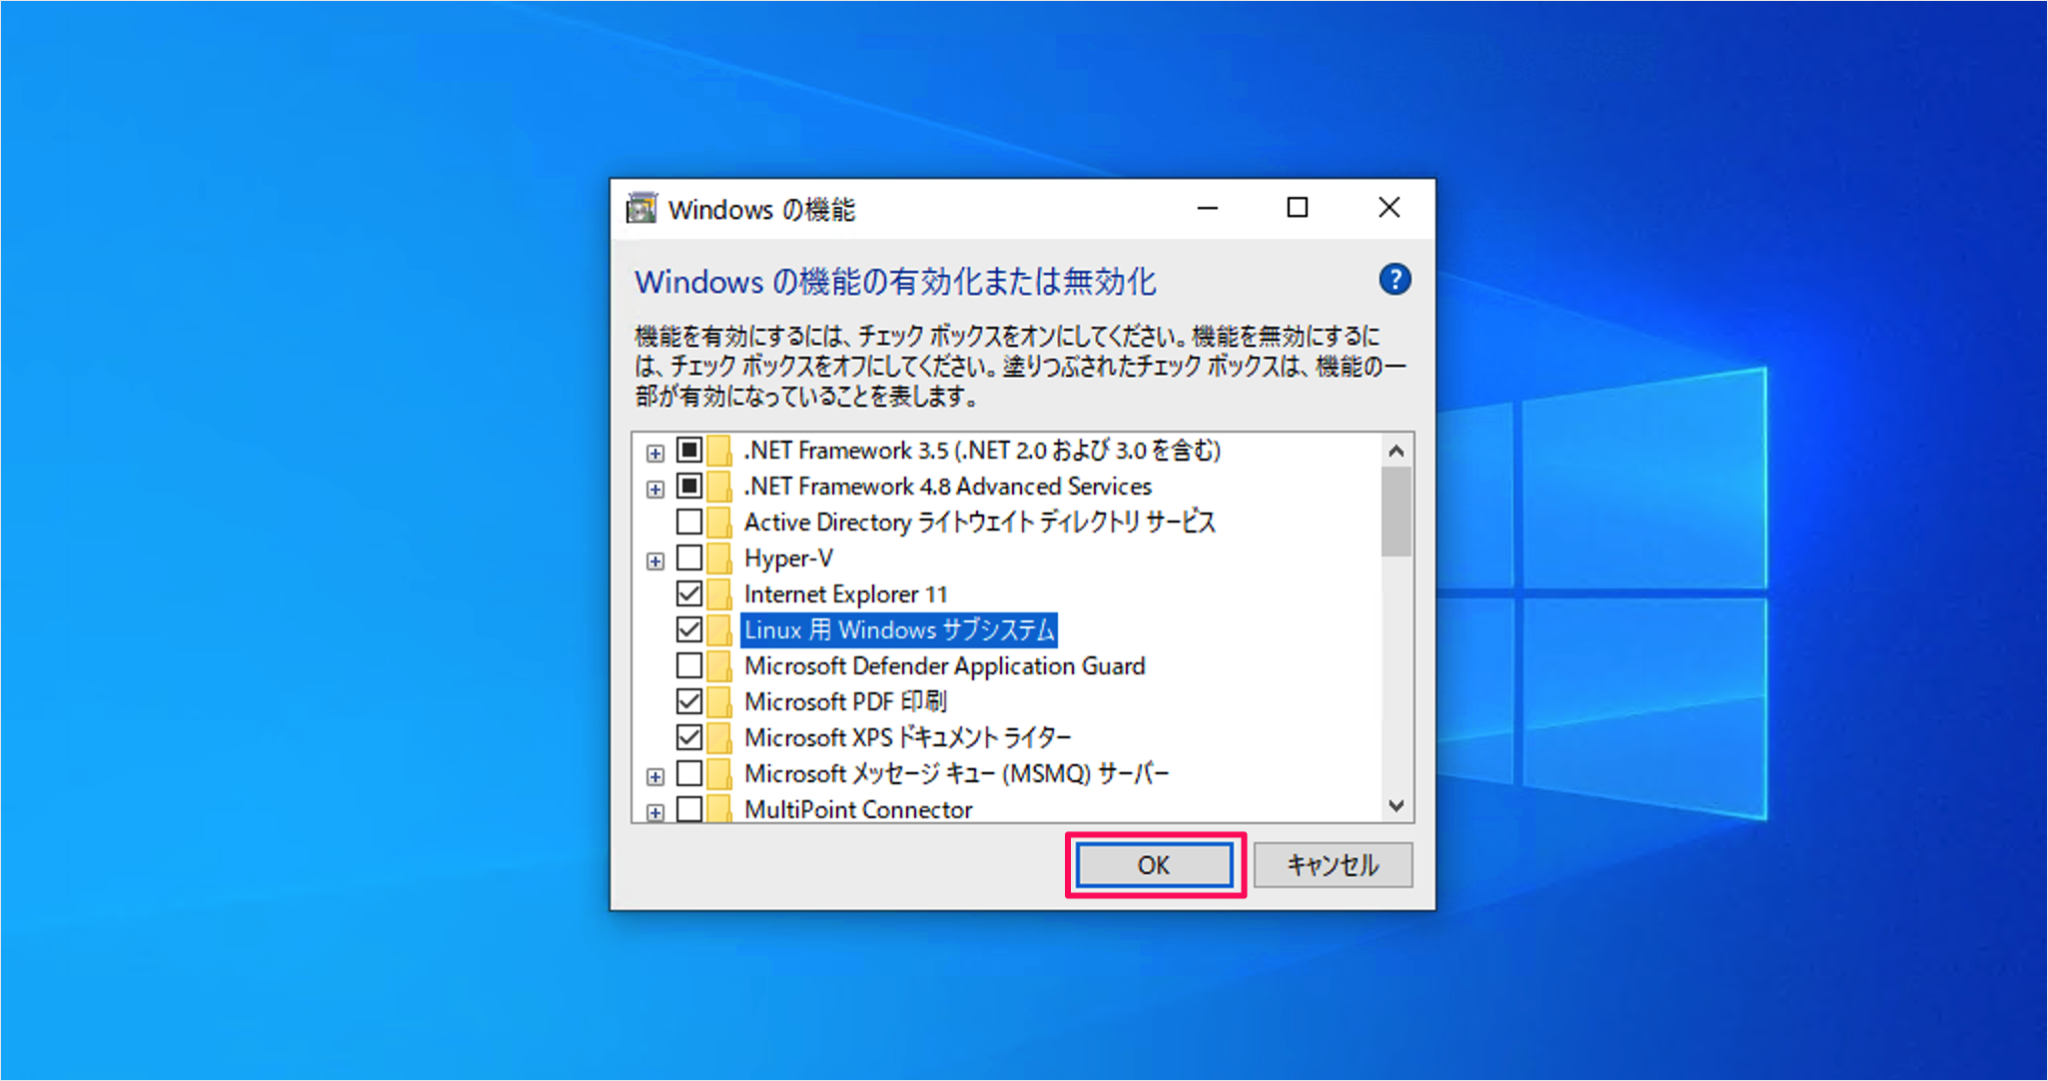Click the folder icon next to Microsoft PDF 印刷
The width and height of the screenshot is (2048, 1081).
[722, 701]
